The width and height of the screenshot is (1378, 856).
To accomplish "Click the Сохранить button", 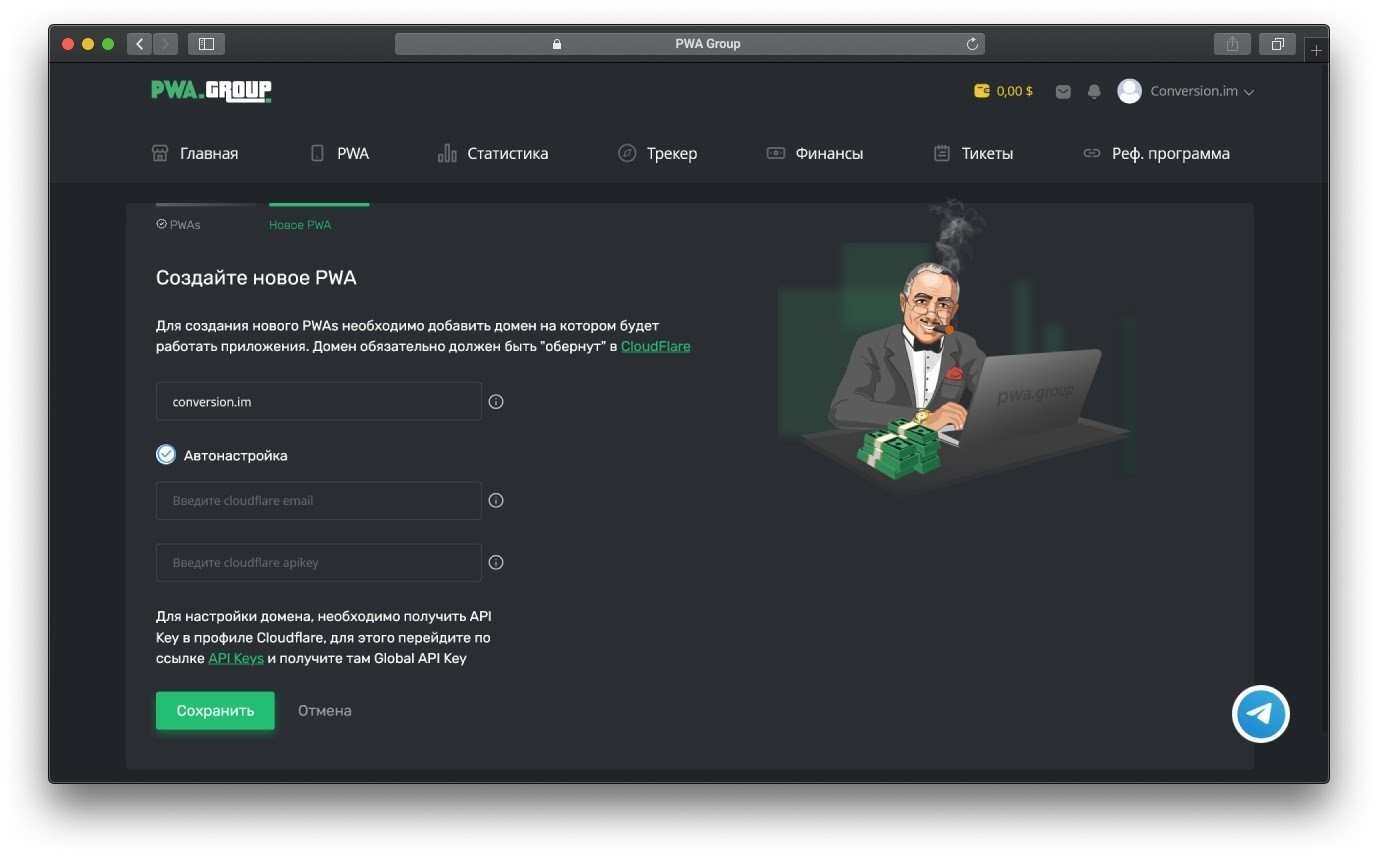I will [x=215, y=711].
